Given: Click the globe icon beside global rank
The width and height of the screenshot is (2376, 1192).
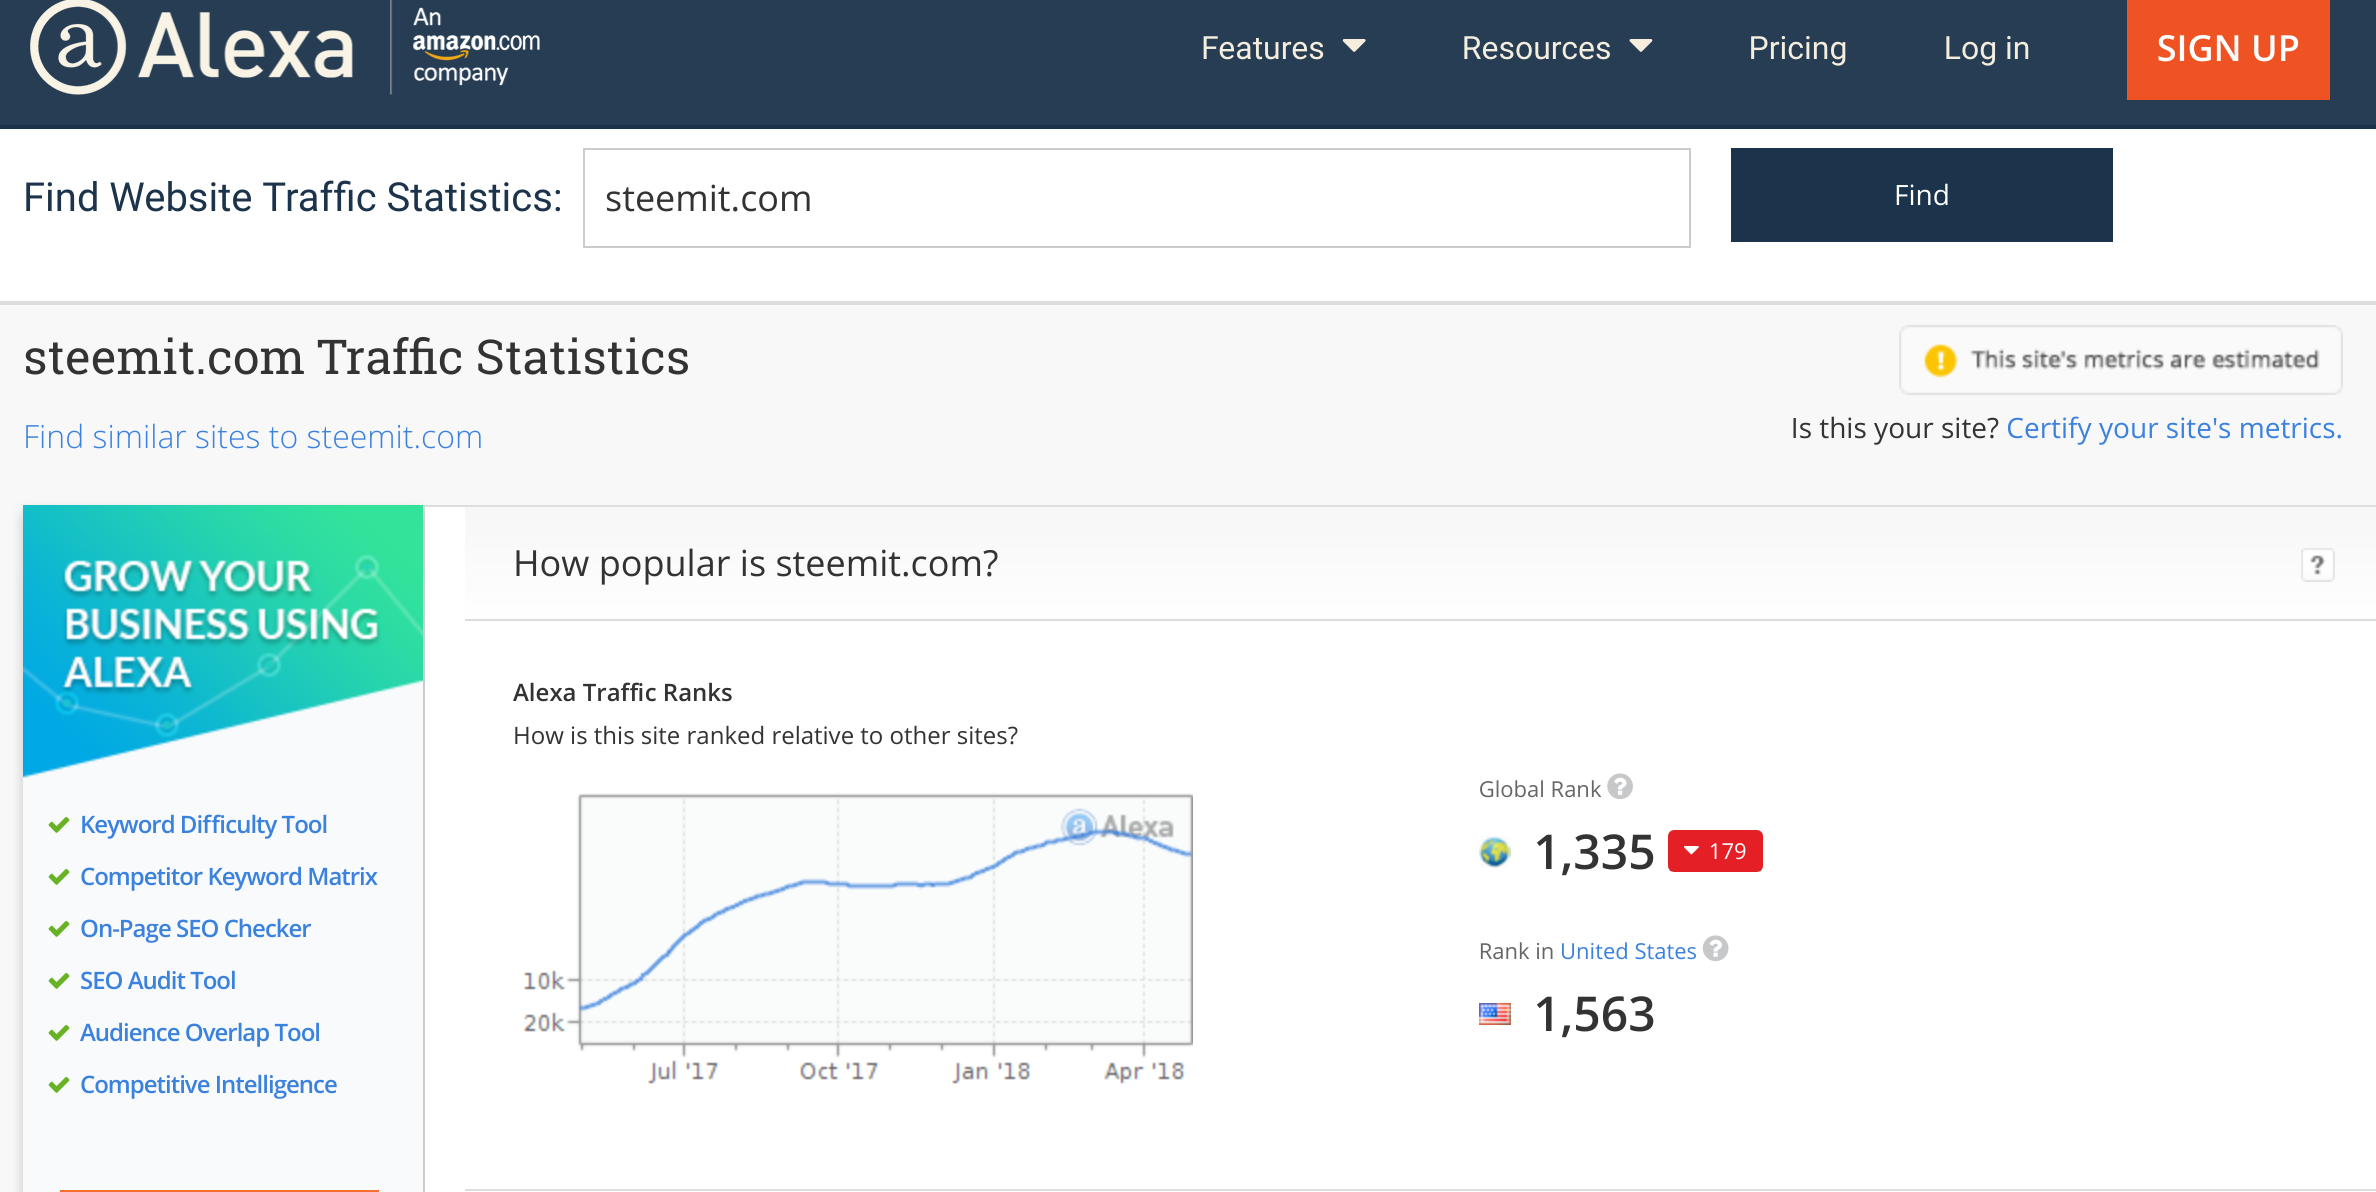Looking at the screenshot, I should coord(1495,852).
